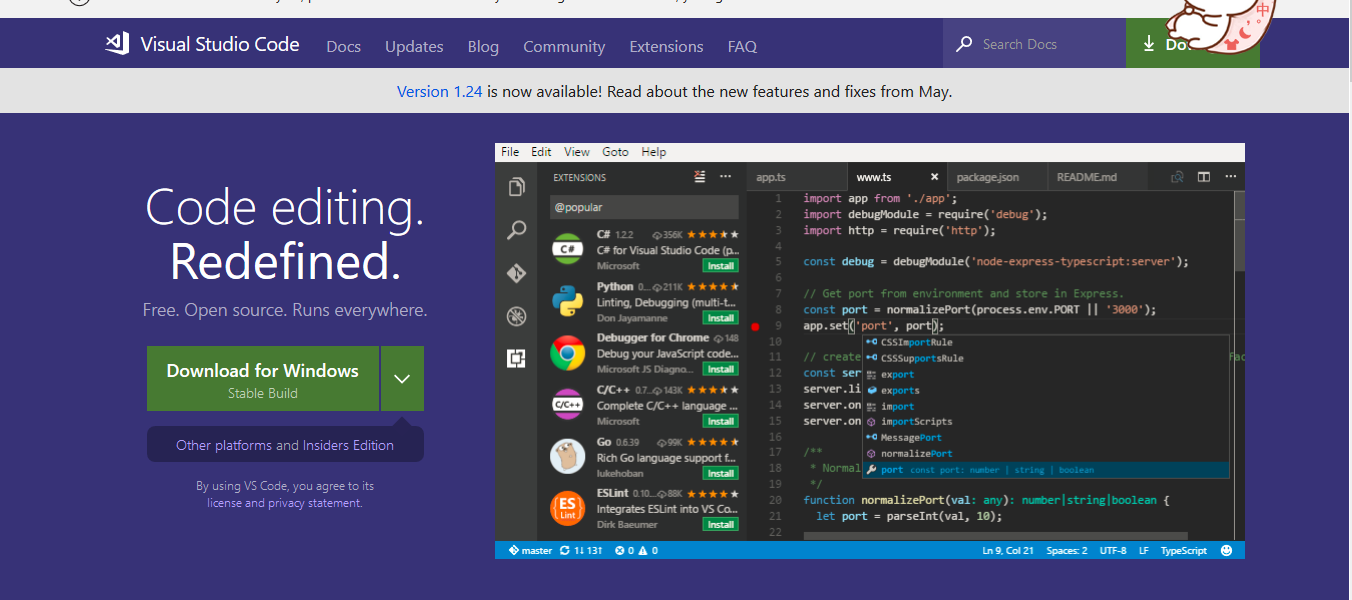Image resolution: width=1352 pixels, height=600 pixels.
Task: Click the smiley feedback icon in status bar
Action: coord(1227,550)
